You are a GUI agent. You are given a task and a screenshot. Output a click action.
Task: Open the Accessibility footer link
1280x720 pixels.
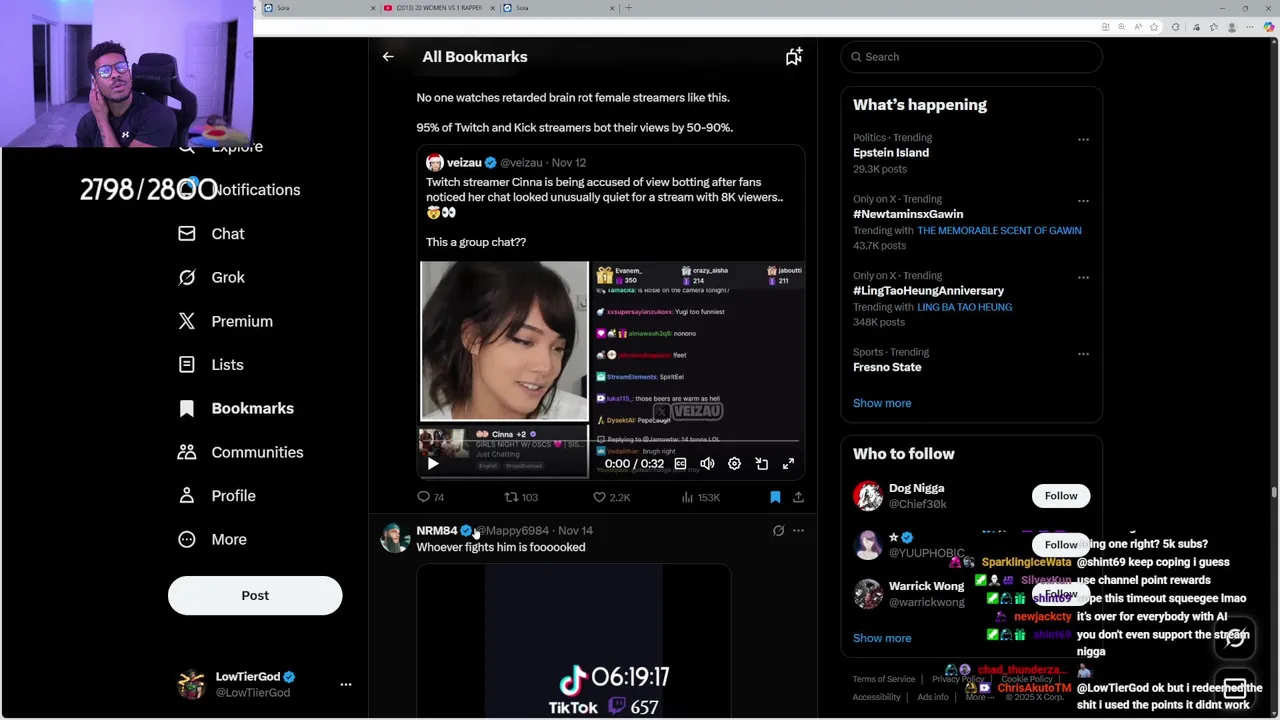[877, 697]
